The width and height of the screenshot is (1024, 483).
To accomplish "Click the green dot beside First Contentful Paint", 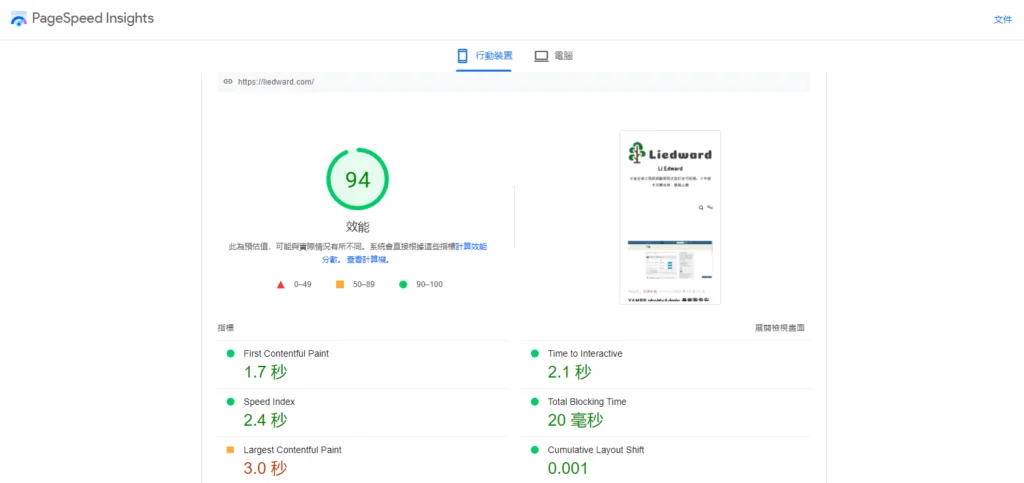I will pyautogui.click(x=230, y=353).
